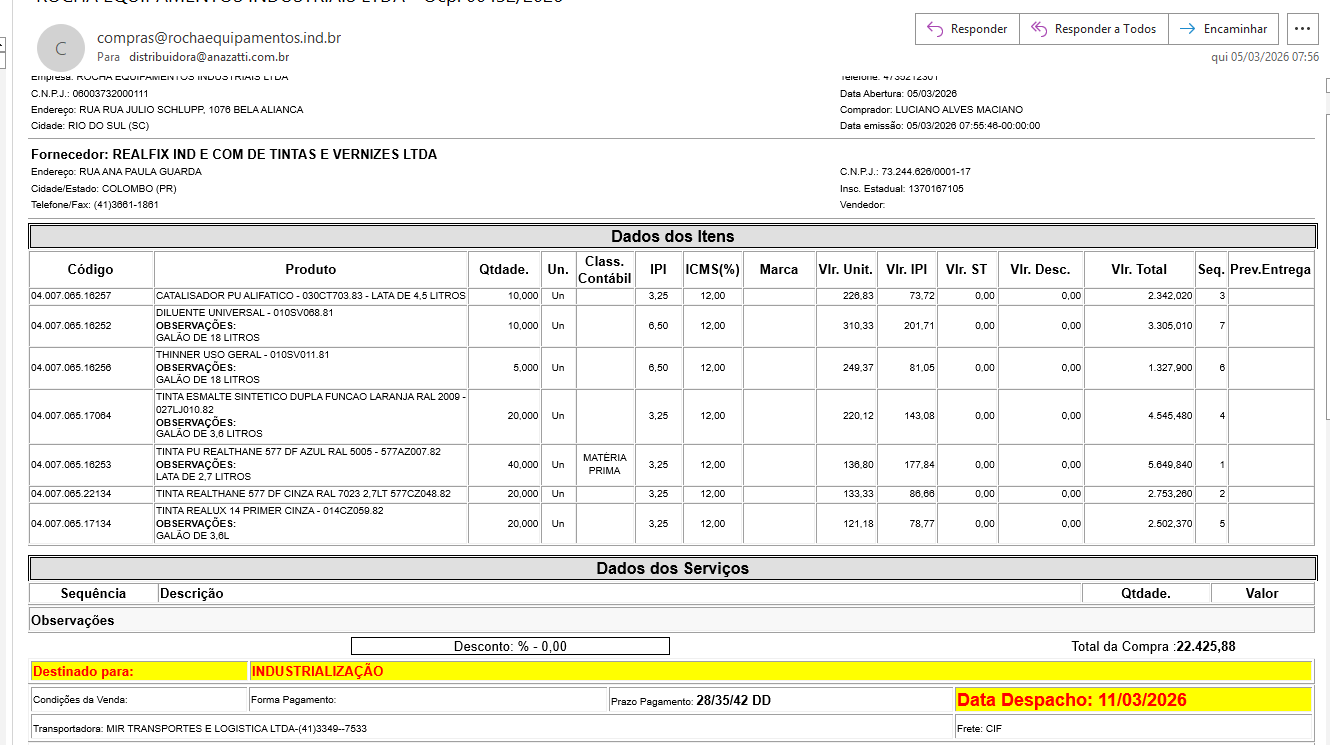Click the Dados dos Itens section header

(x=672, y=236)
